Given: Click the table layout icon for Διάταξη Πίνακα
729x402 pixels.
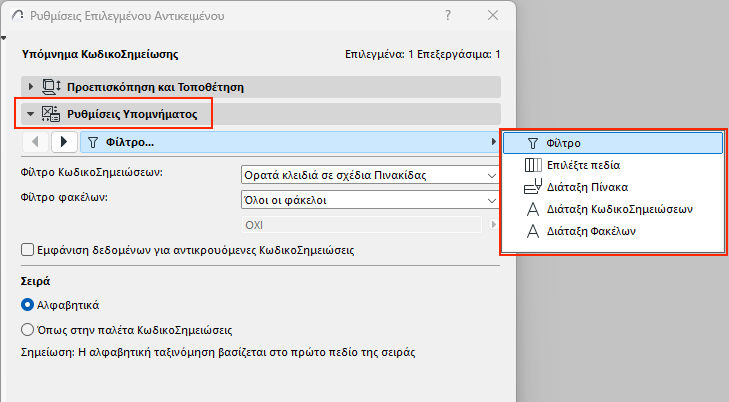Looking at the screenshot, I should tap(533, 186).
